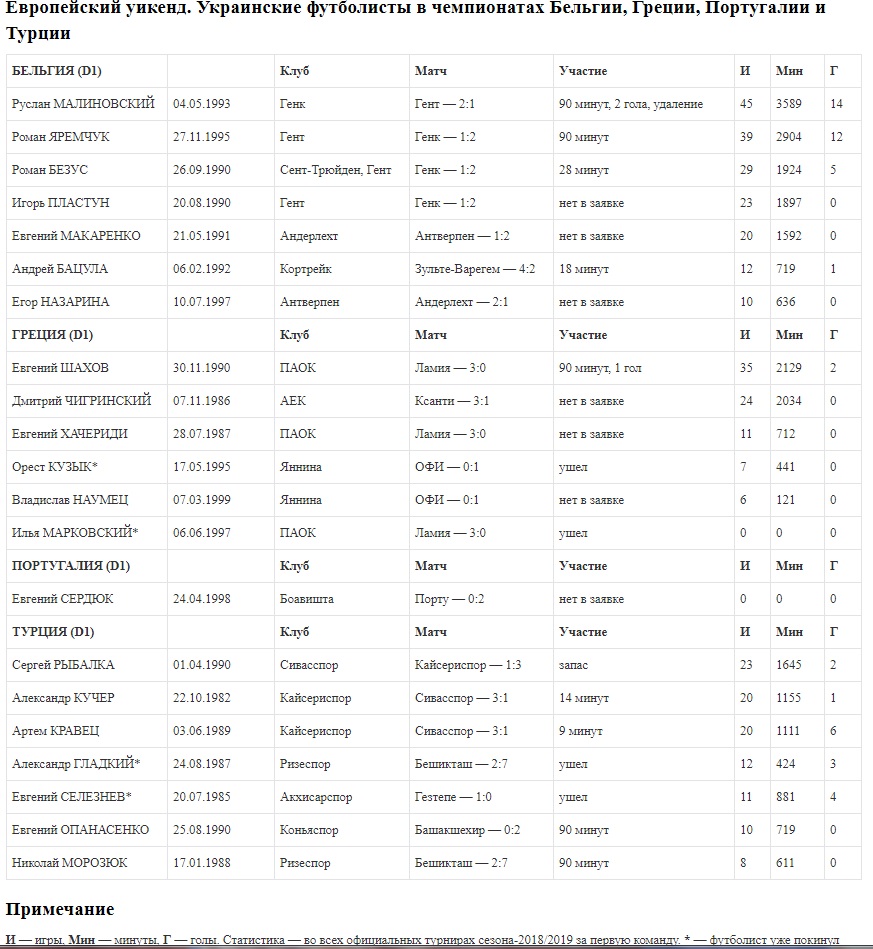Select the БЕЛЬГИЯ (D1) header cell
This screenshot has height=949, width=873.
pos(57,71)
